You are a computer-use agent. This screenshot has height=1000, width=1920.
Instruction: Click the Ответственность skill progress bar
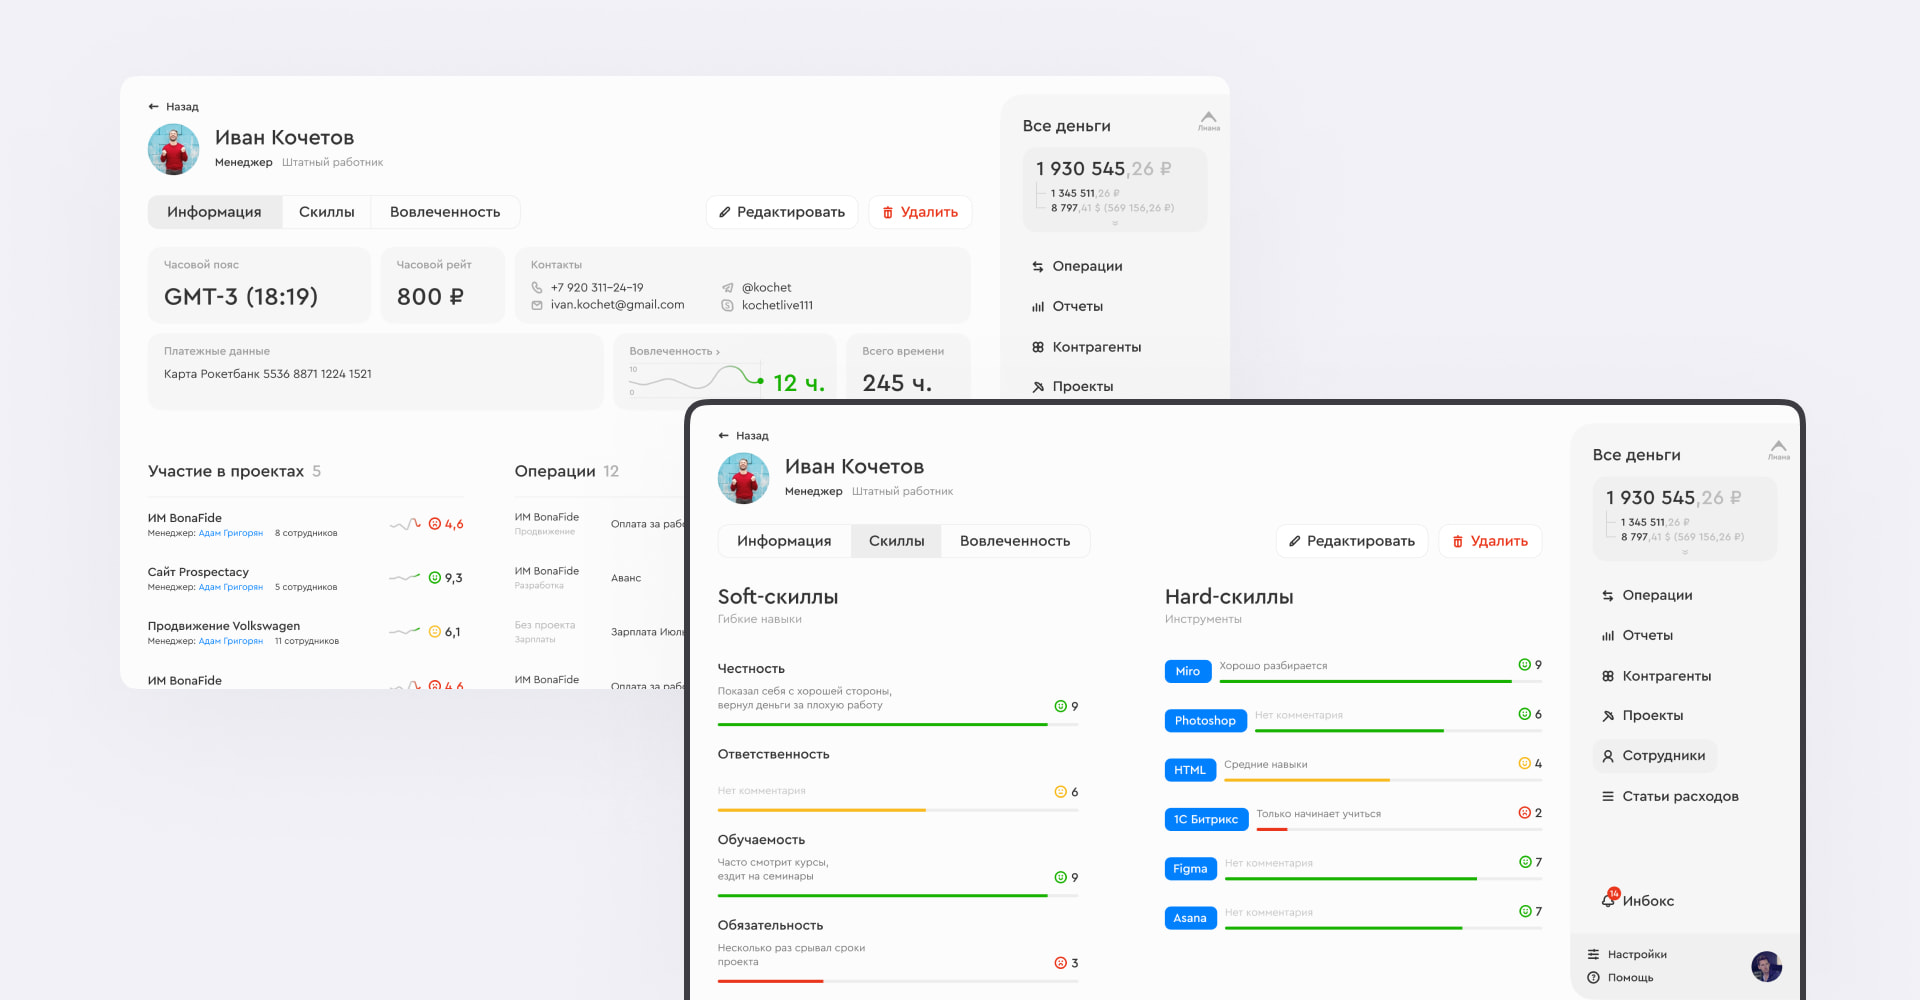897,810
